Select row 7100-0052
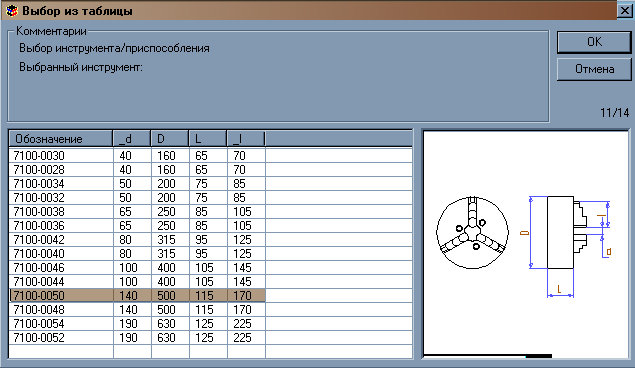This screenshot has height=368, width=635. [137, 338]
